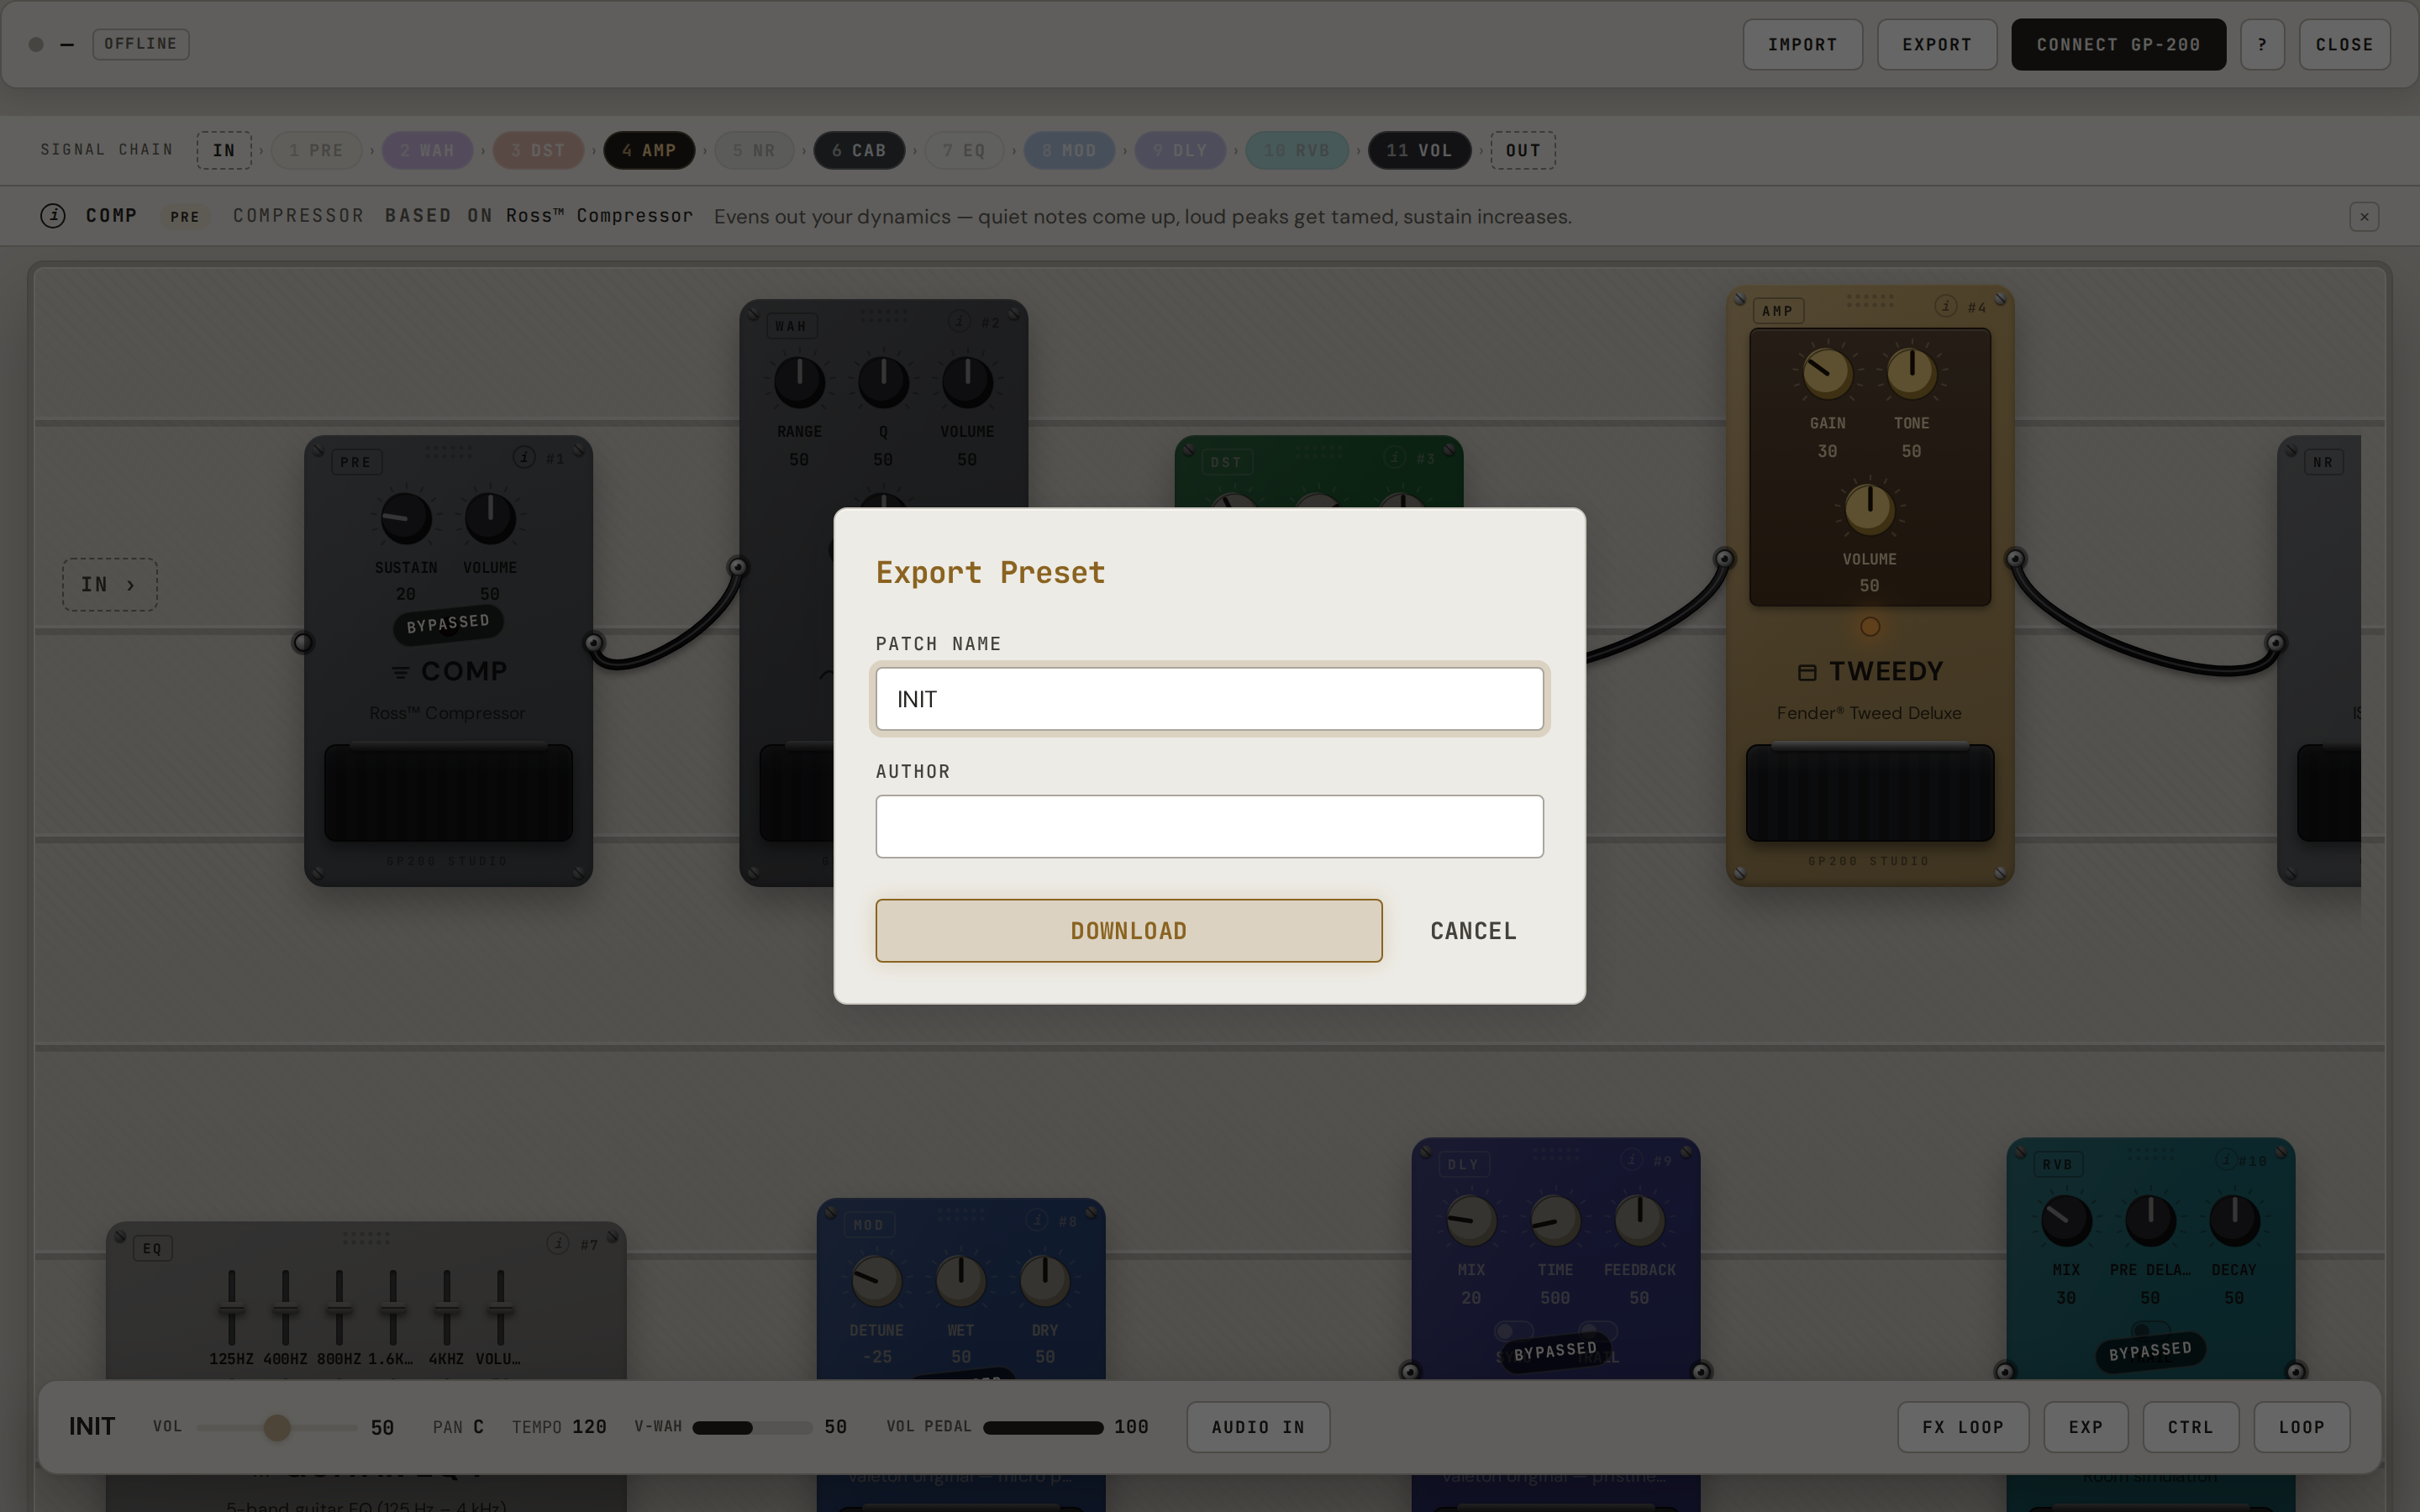Cancel the Export Preset dialog
The height and width of the screenshot is (1512, 2420).
click(1473, 930)
